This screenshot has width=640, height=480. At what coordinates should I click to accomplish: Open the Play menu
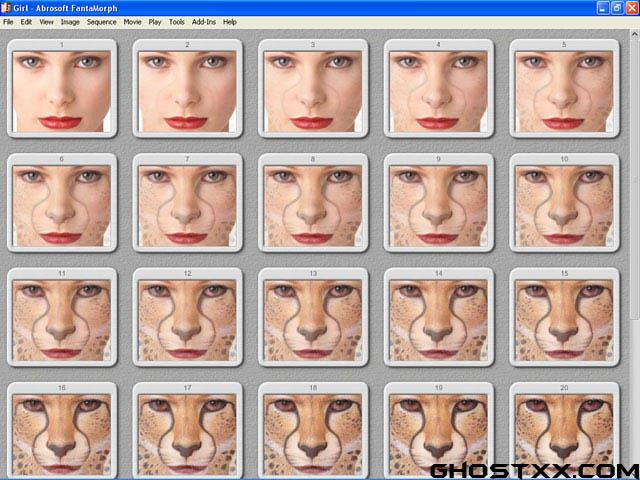[x=155, y=22]
